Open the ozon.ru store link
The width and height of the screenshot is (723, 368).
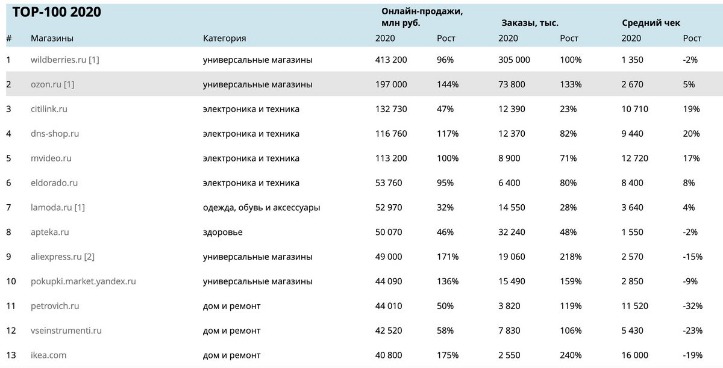(x=46, y=84)
